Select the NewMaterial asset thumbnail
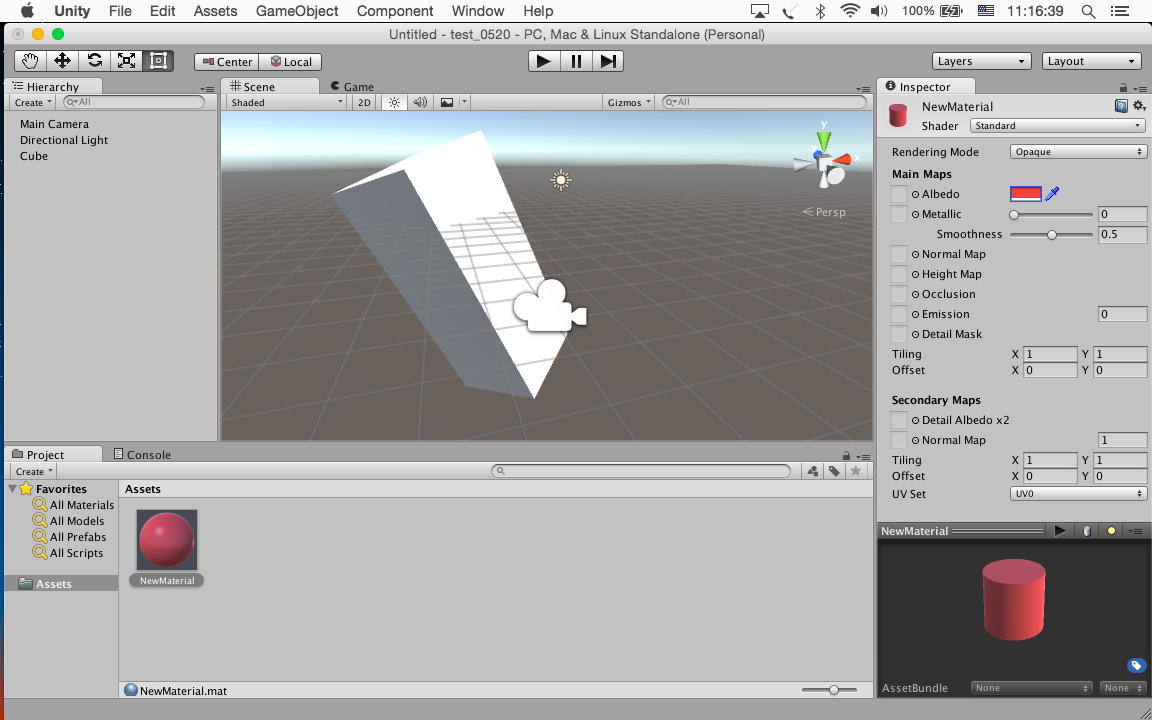The width and height of the screenshot is (1152, 720). (x=167, y=541)
